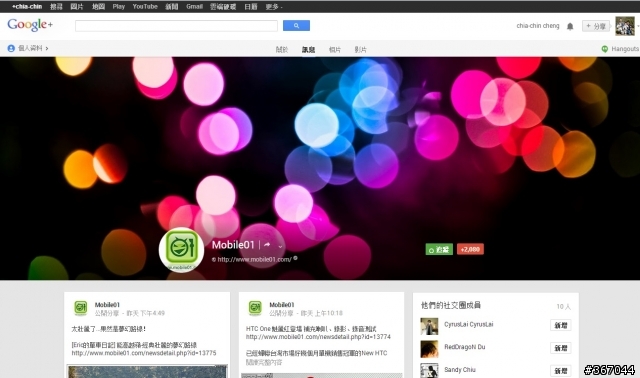Open Gmail in the top bar

coord(194,7)
